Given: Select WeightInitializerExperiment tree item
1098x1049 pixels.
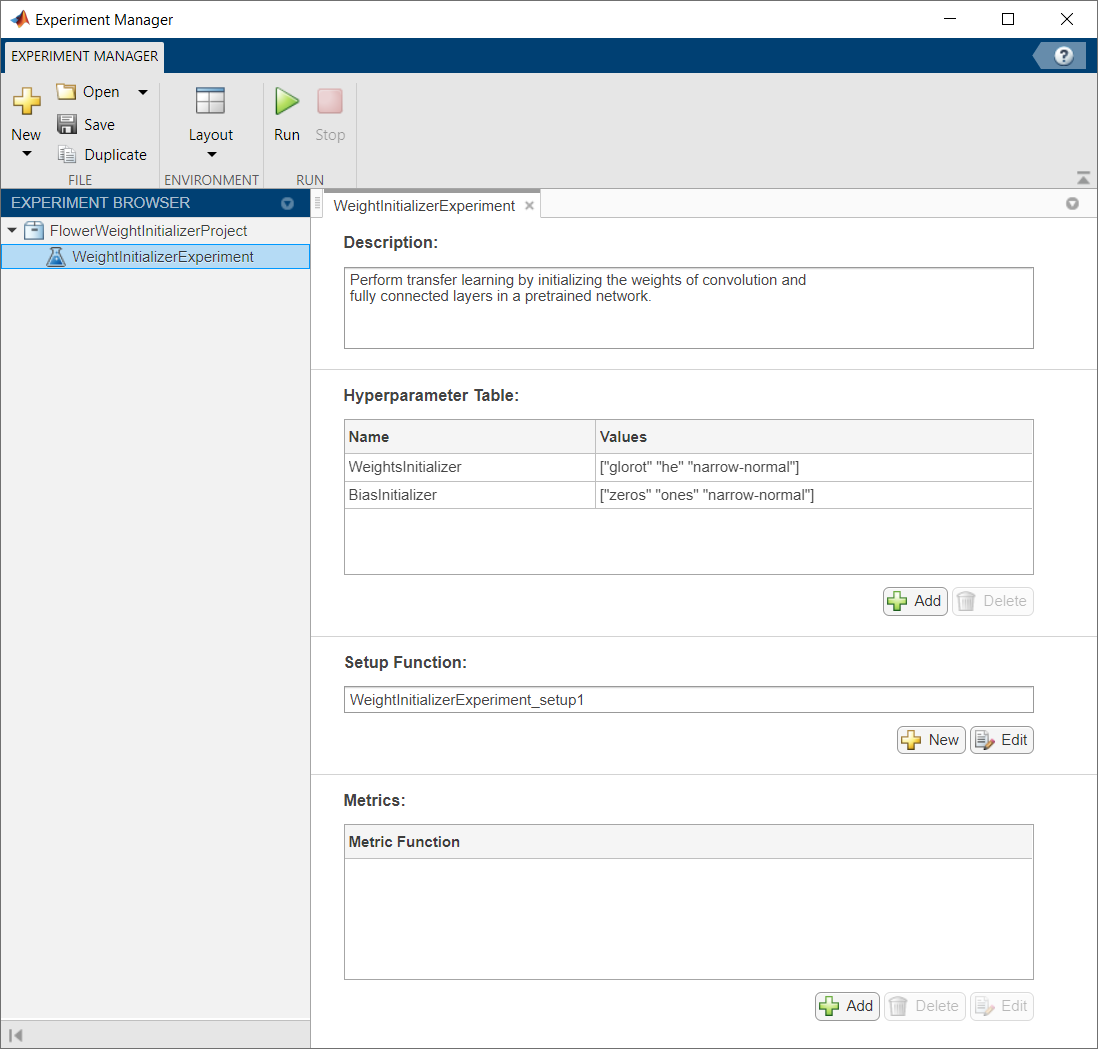Looking at the screenshot, I should pos(155,256).
